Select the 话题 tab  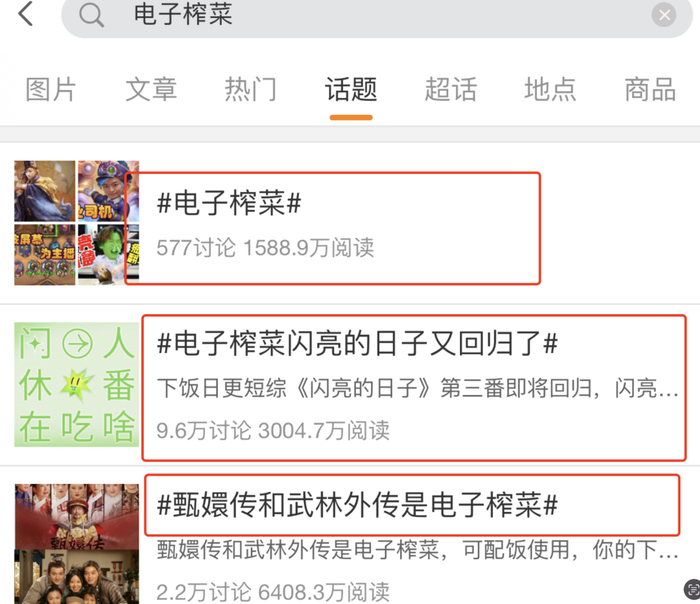coord(351,90)
